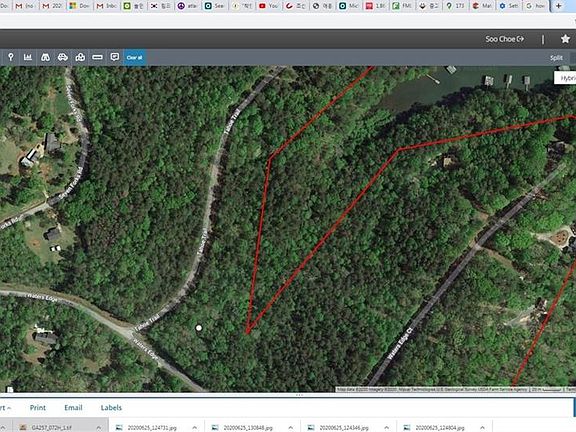Viewport: 576px width, 432px height.
Task: Select the ruler measure tool
Action: pyautogui.click(x=97, y=57)
